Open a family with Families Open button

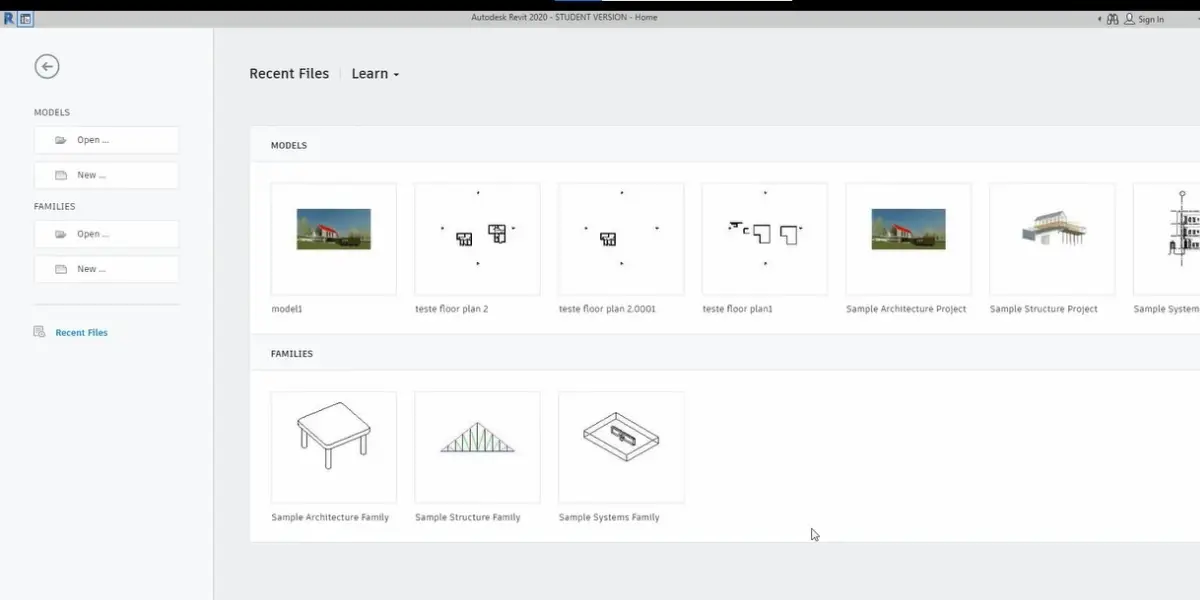(x=106, y=234)
